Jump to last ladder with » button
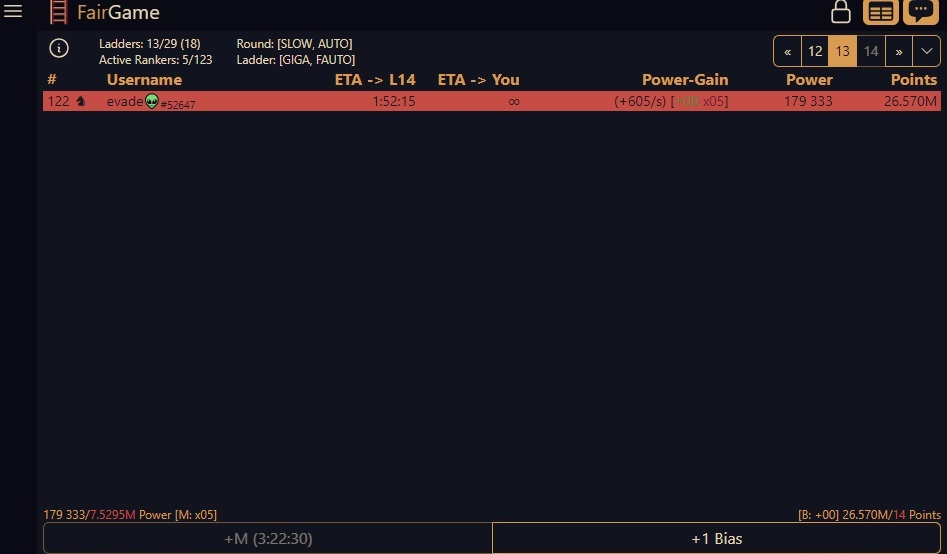This screenshot has height=554, width=947. pos(898,51)
